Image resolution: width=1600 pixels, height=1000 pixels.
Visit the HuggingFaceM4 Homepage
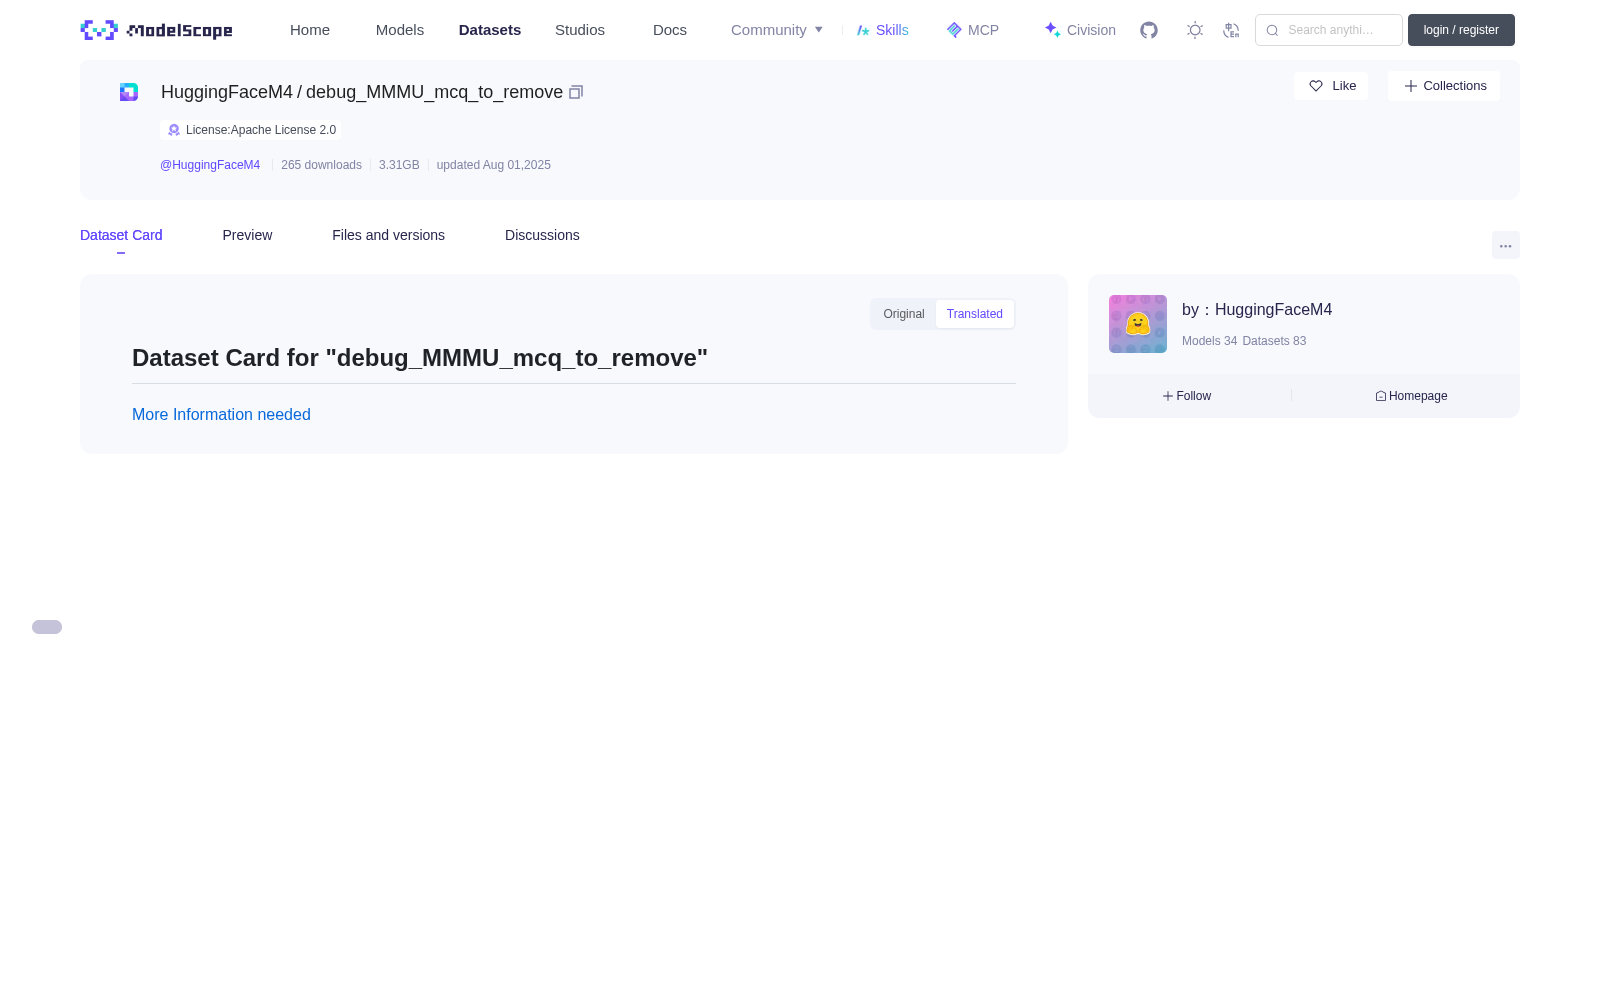tap(1411, 396)
